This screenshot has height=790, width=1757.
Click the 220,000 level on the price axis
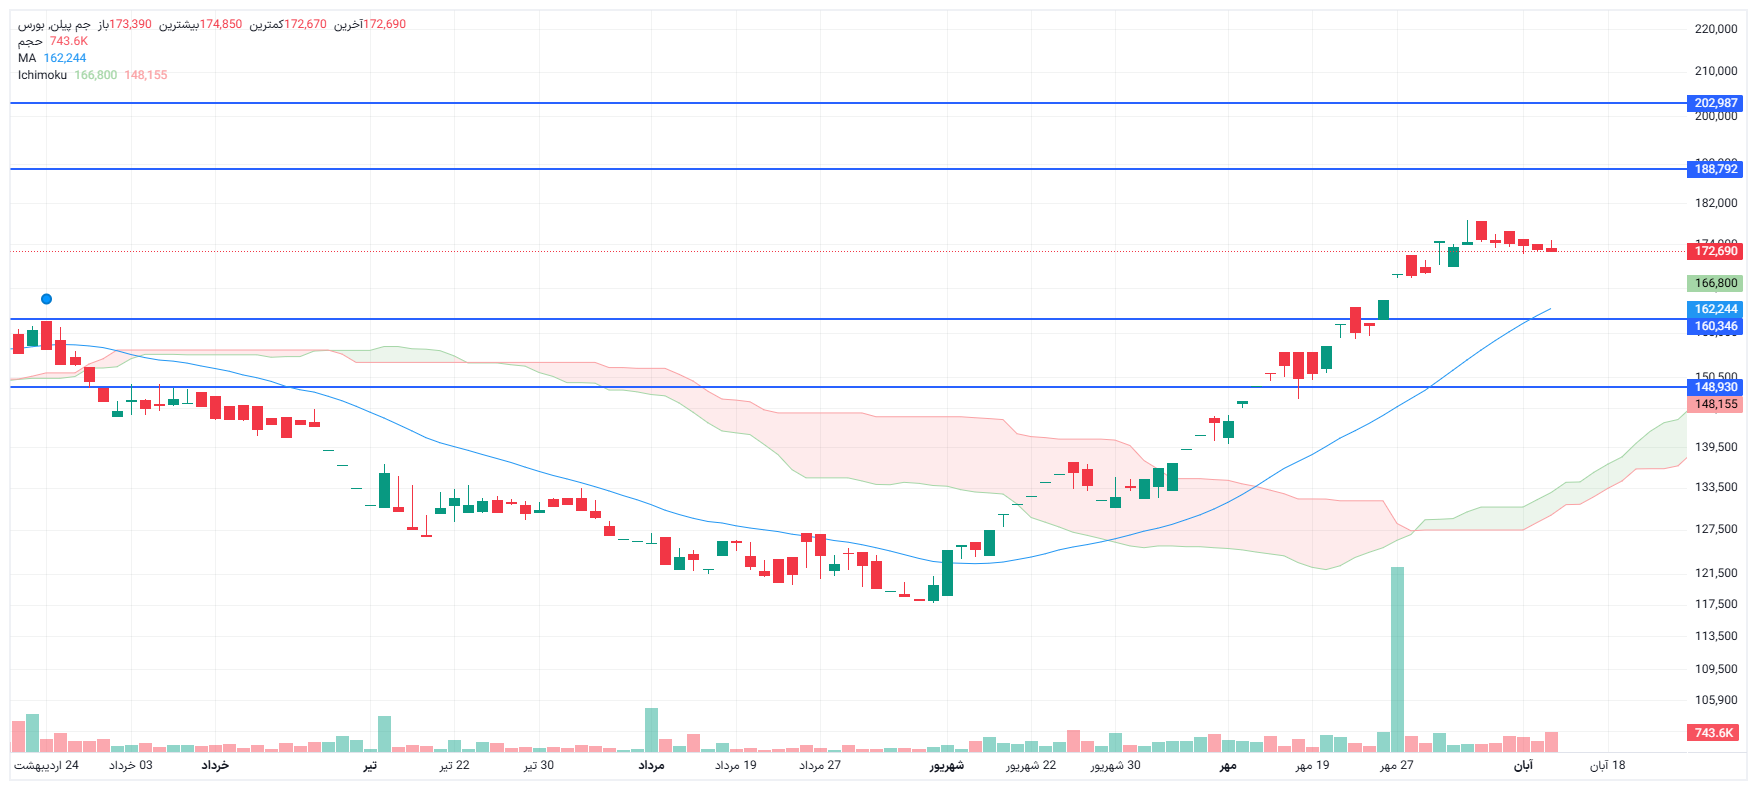[1715, 29]
